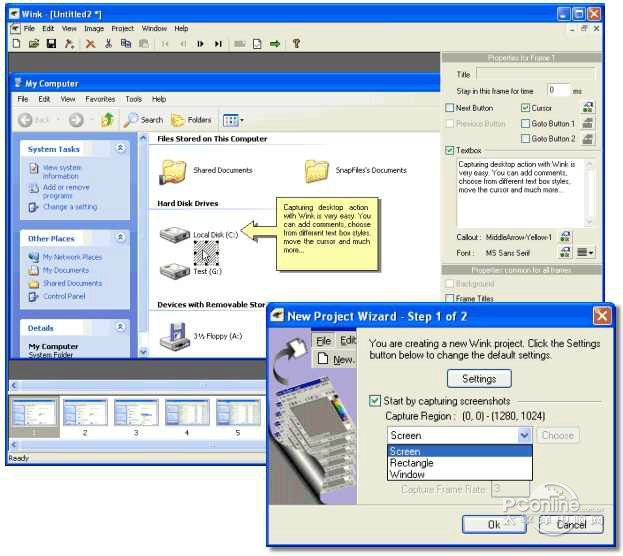Click the Open project folder icon
The image size is (623, 556).
(34, 43)
